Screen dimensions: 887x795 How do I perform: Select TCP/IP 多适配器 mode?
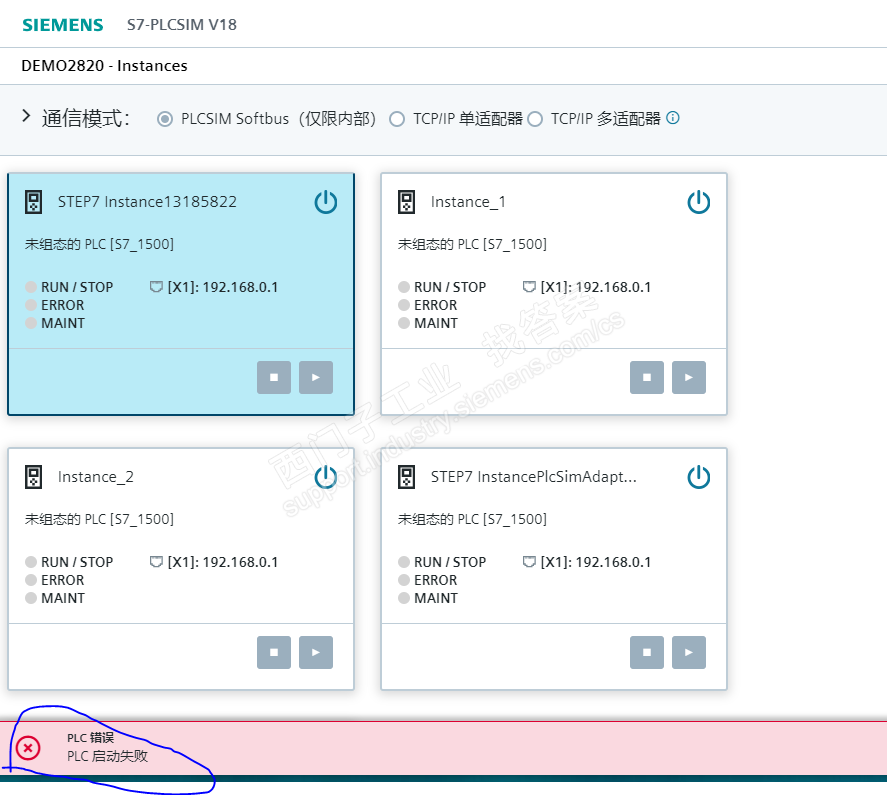coord(535,119)
